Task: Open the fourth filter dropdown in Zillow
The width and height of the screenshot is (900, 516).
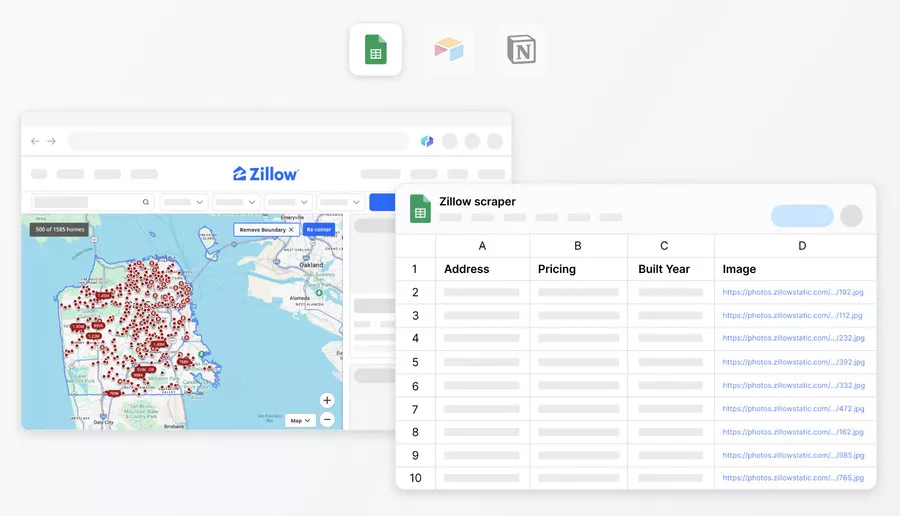Action: (340, 202)
